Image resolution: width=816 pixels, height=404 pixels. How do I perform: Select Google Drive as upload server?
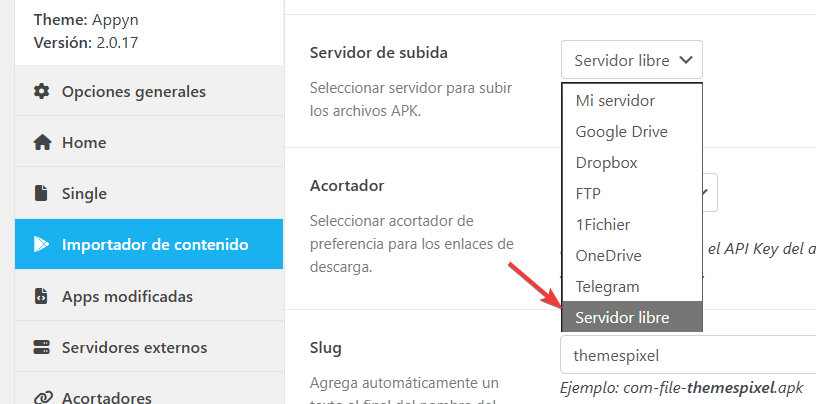[x=621, y=131]
